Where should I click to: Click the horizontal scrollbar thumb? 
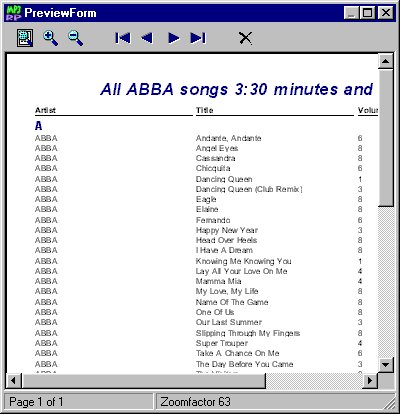point(144,380)
